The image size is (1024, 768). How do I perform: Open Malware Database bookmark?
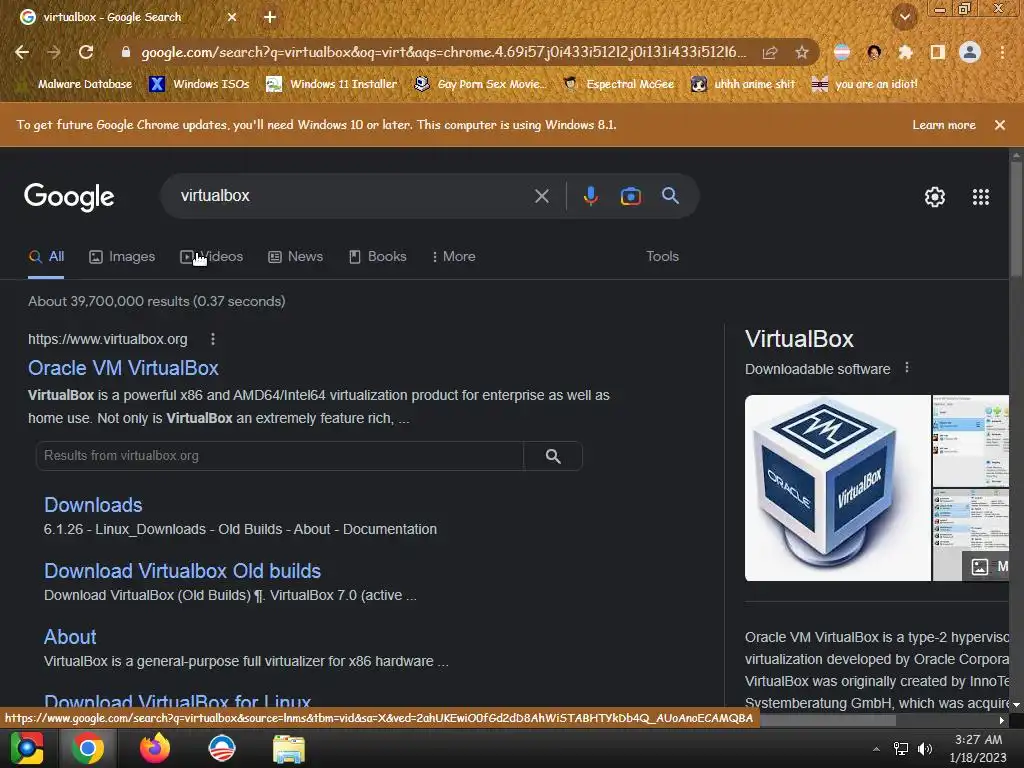coord(76,84)
